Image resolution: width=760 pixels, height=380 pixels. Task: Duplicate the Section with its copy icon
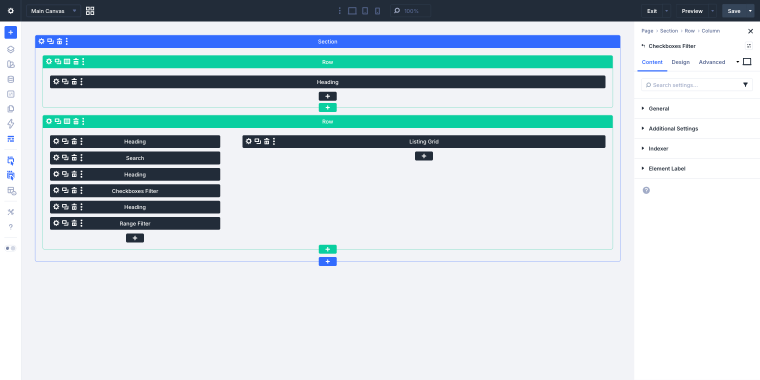[x=50, y=41]
